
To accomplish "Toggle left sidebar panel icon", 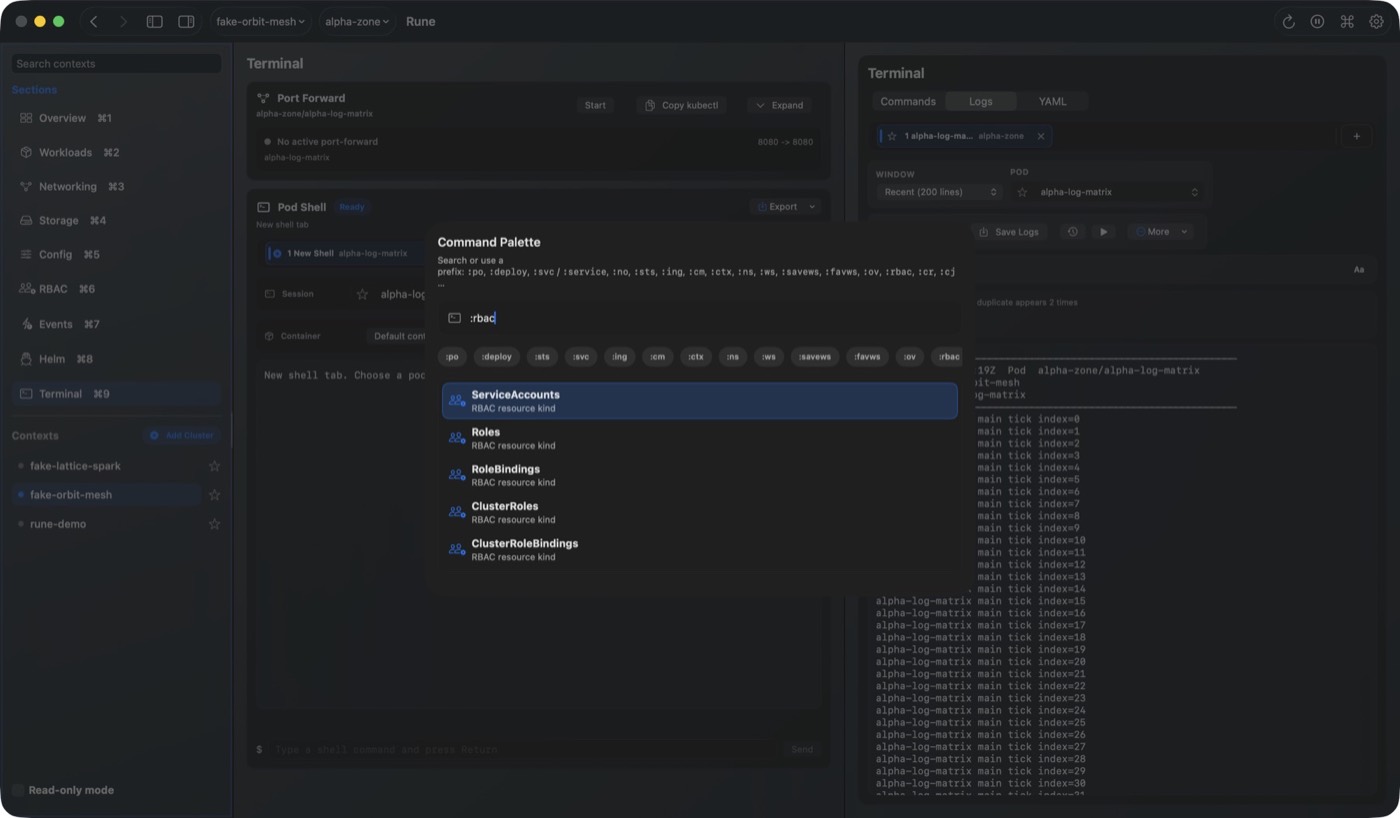I will pos(155,21).
